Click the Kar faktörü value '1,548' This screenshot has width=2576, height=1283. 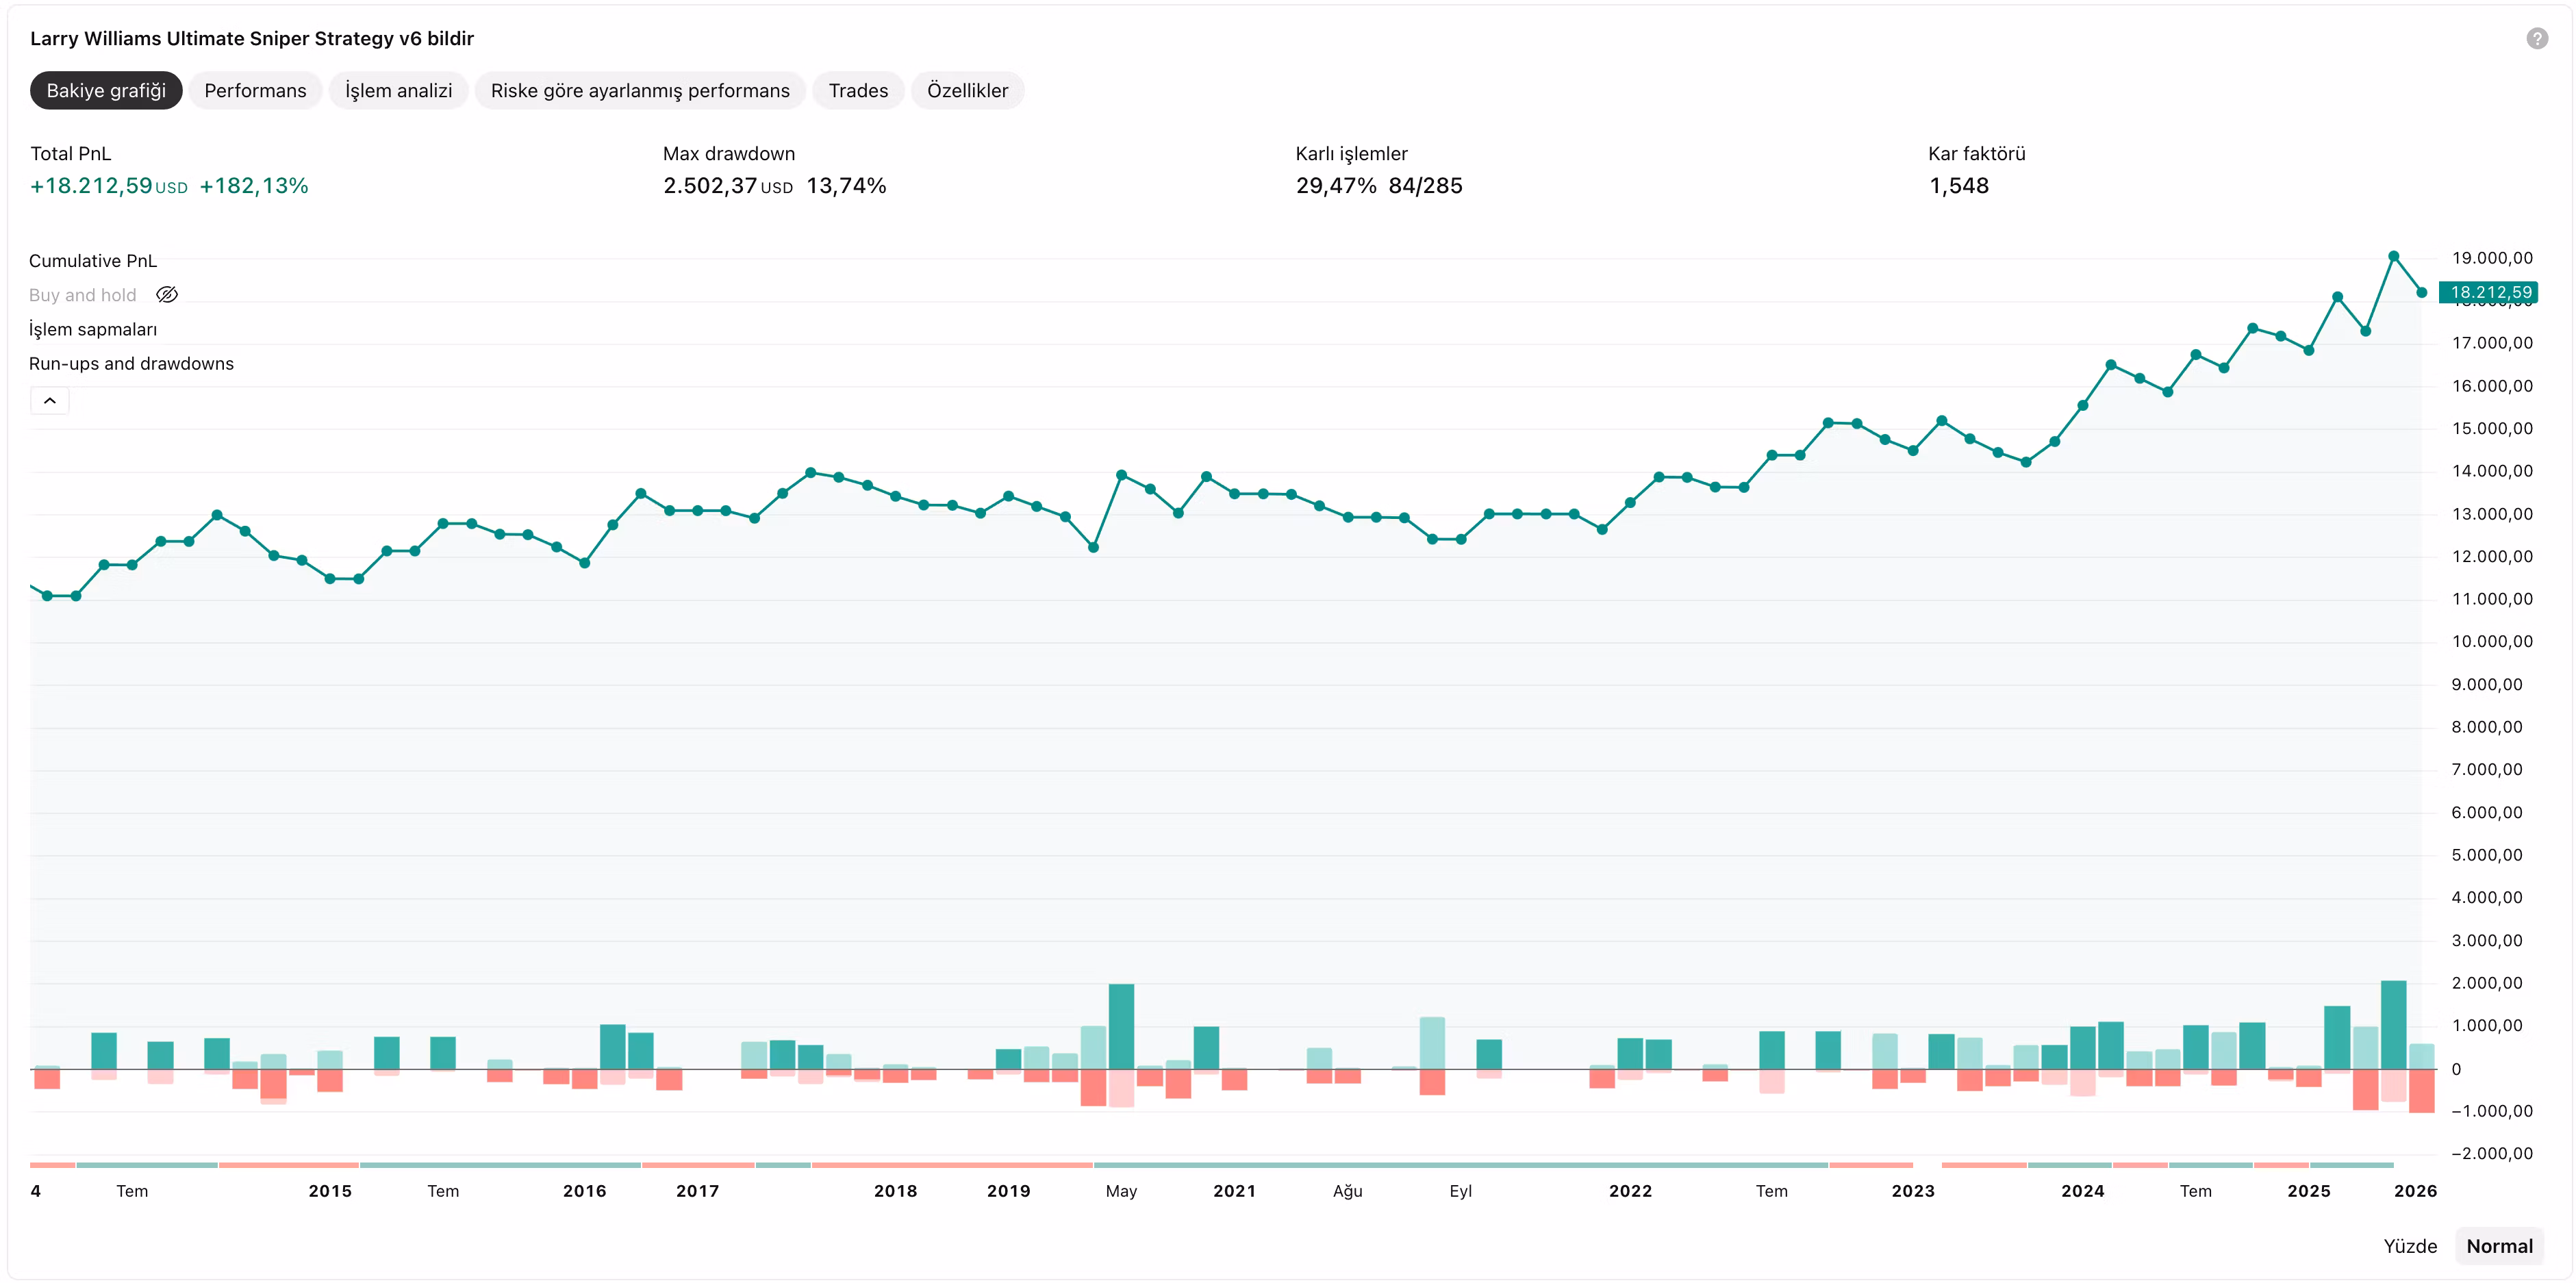(x=1959, y=186)
